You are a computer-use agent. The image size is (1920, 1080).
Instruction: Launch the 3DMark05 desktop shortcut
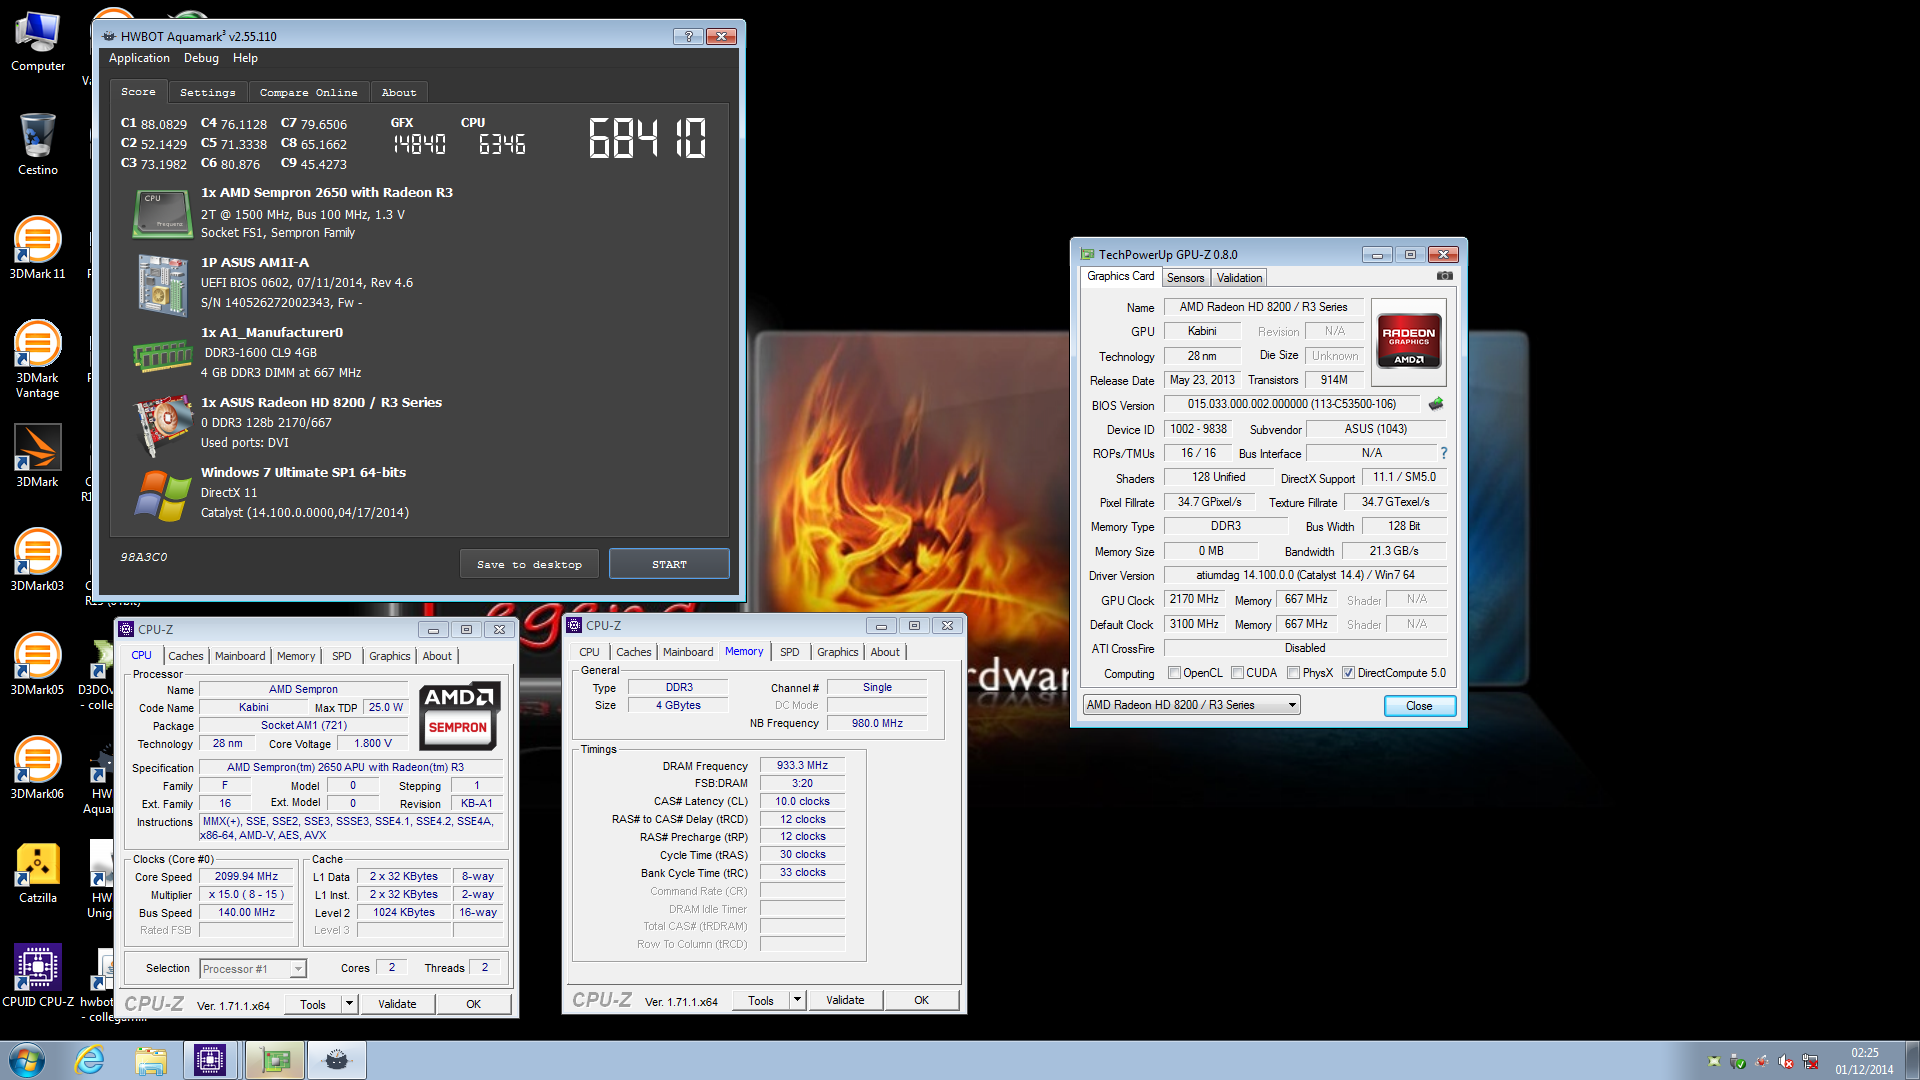(38, 665)
